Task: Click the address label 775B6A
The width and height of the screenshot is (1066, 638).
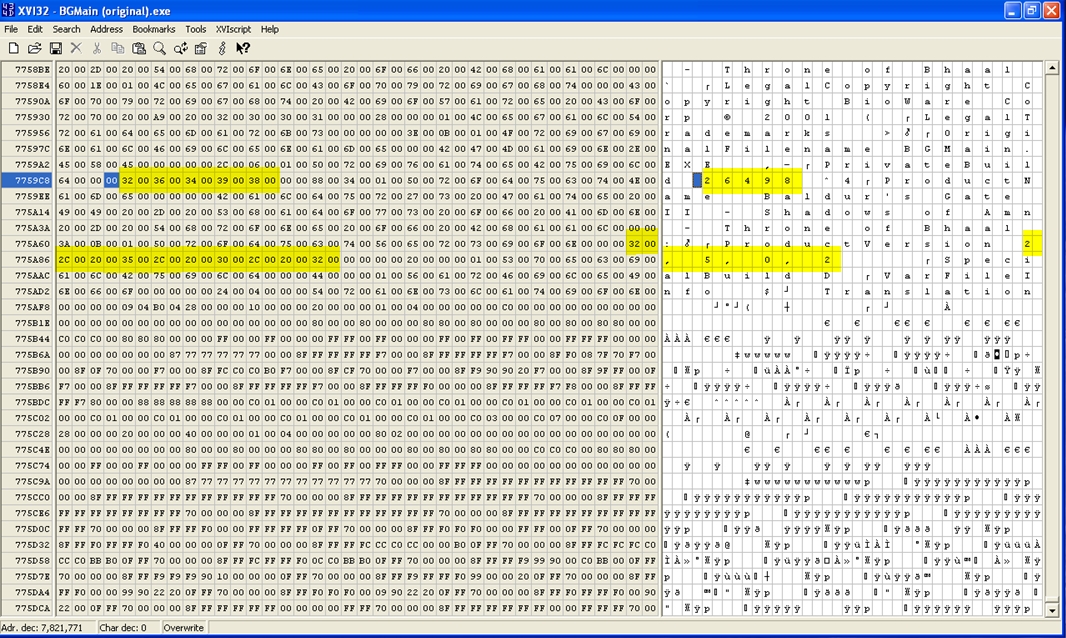Action: coord(33,354)
